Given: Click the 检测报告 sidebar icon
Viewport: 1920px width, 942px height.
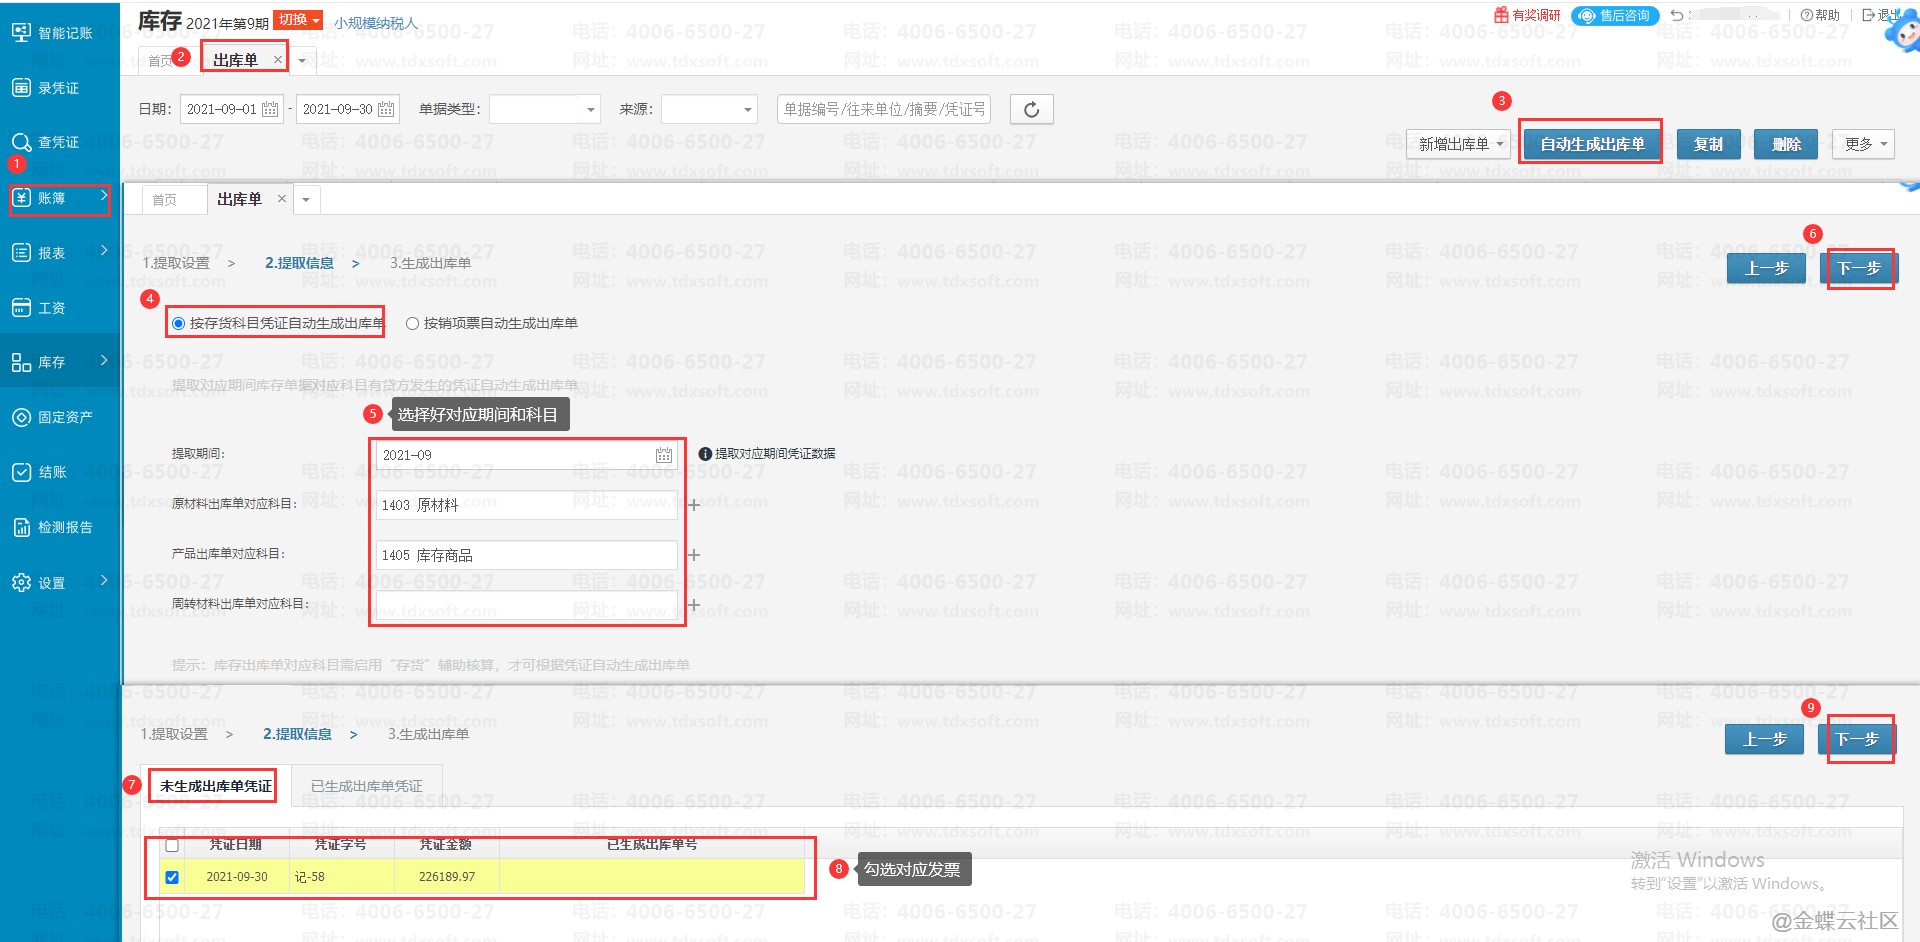Looking at the screenshot, I should pos(21,527).
